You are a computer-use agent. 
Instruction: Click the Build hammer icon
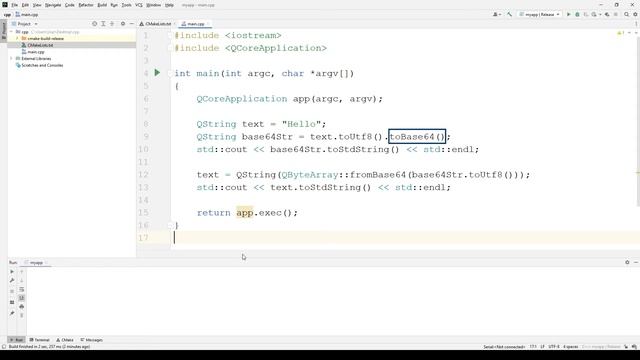pos(509,15)
